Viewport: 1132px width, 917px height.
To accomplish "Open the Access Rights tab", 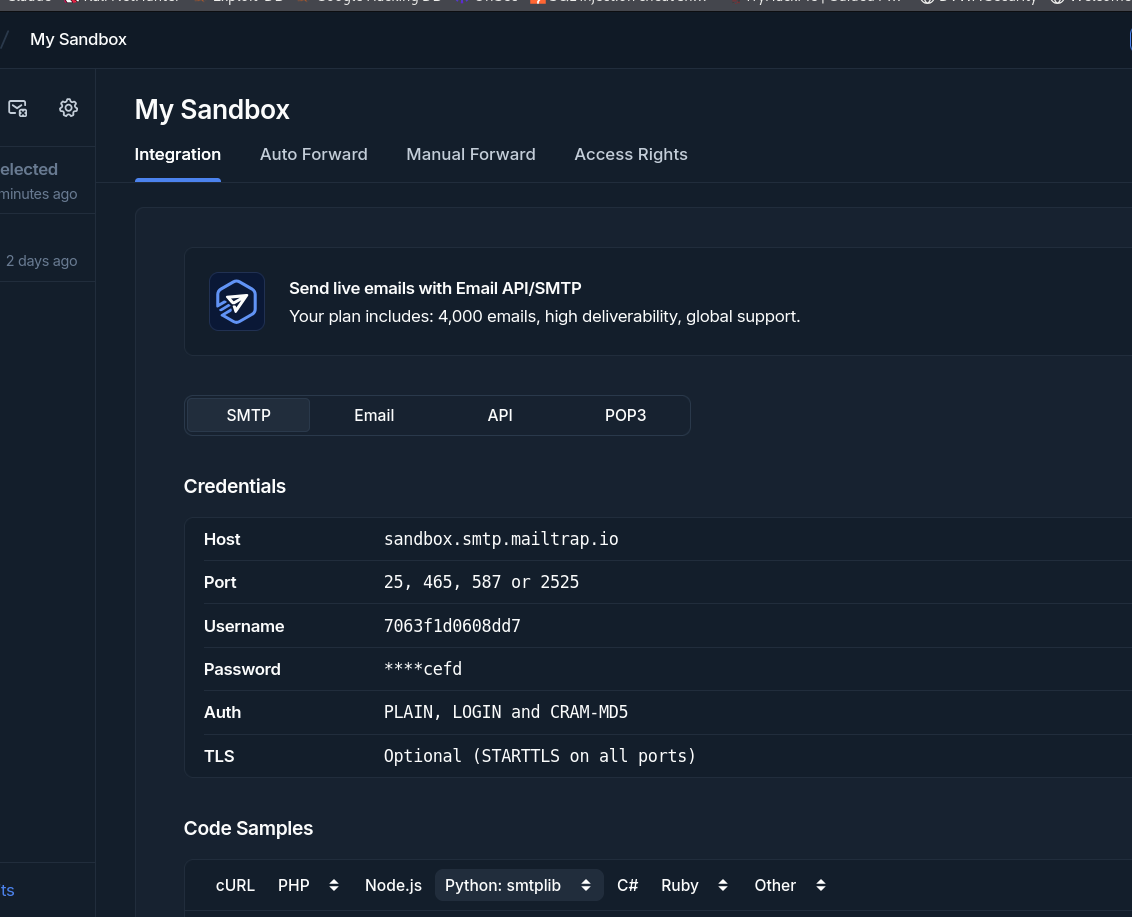I will coord(631,155).
